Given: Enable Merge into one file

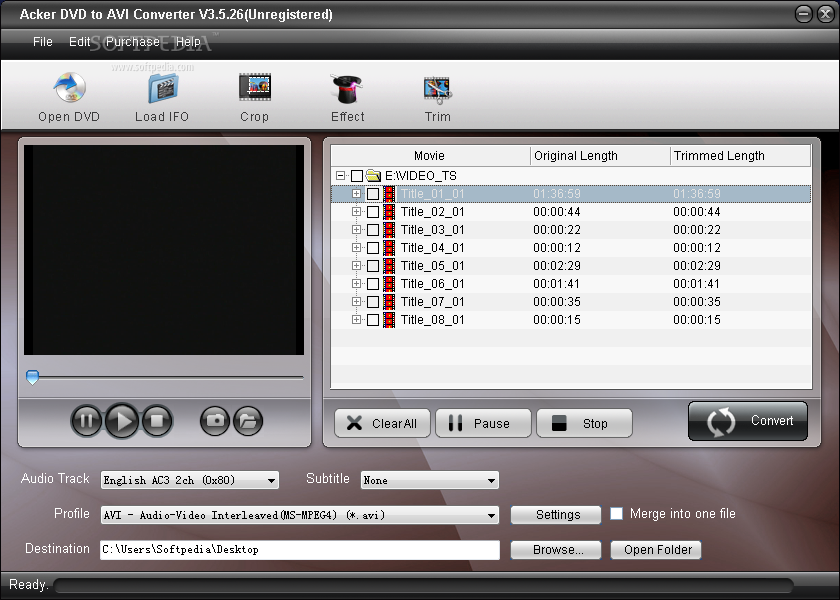Looking at the screenshot, I should [617, 514].
